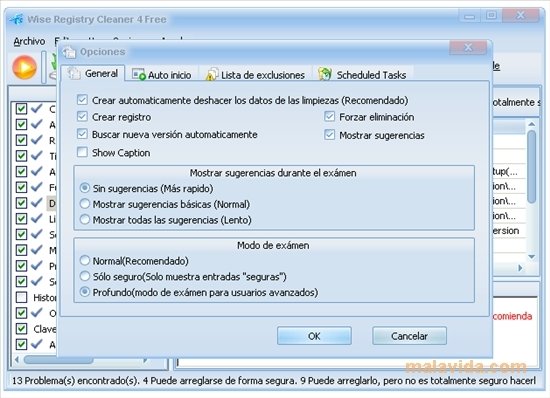Switch to the Auto inicio tab
This screenshot has height=398, width=550.
[162, 75]
